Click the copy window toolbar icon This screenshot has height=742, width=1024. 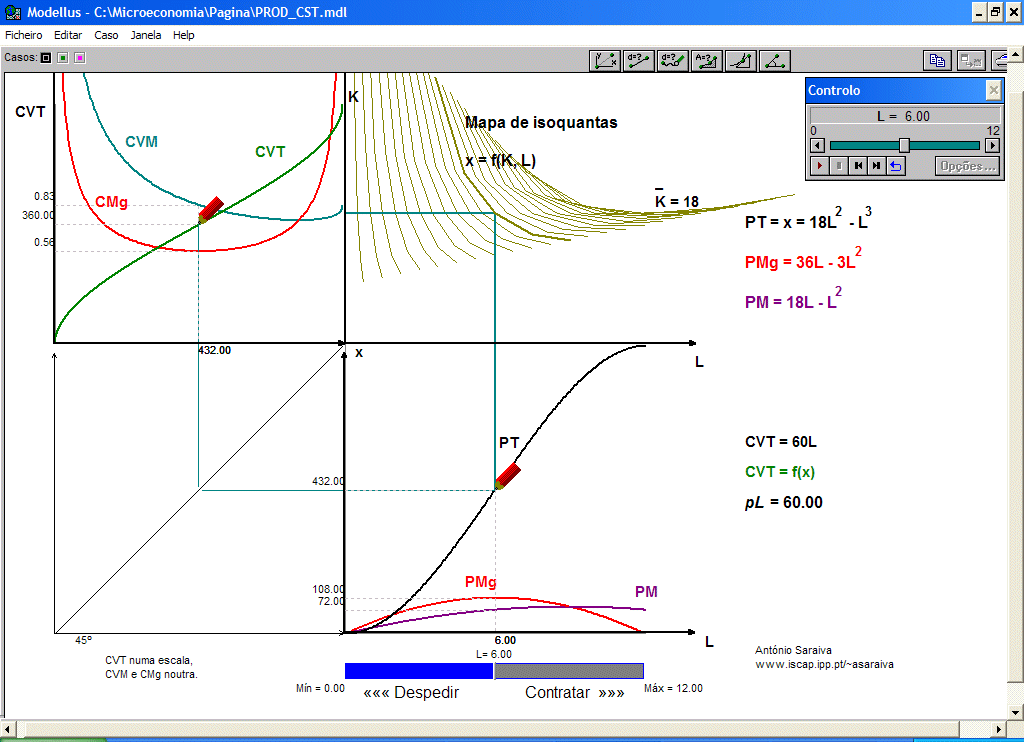(937, 60)
